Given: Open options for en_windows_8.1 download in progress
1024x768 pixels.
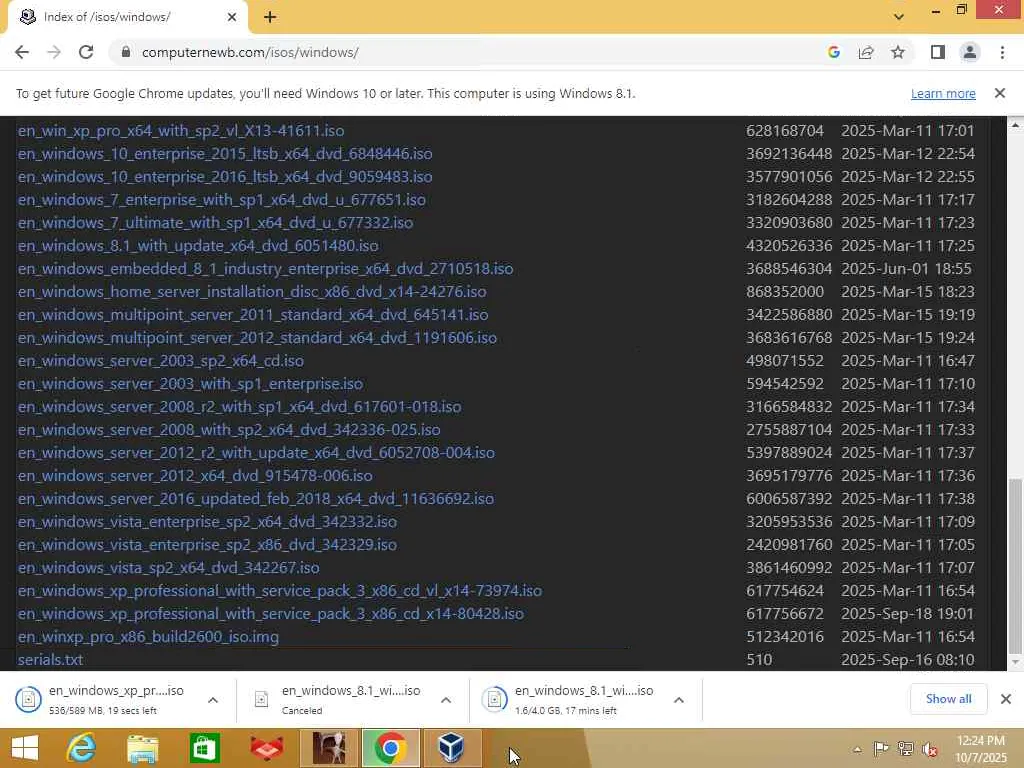Looking at the screenshot, I should [x=679, y=700].
